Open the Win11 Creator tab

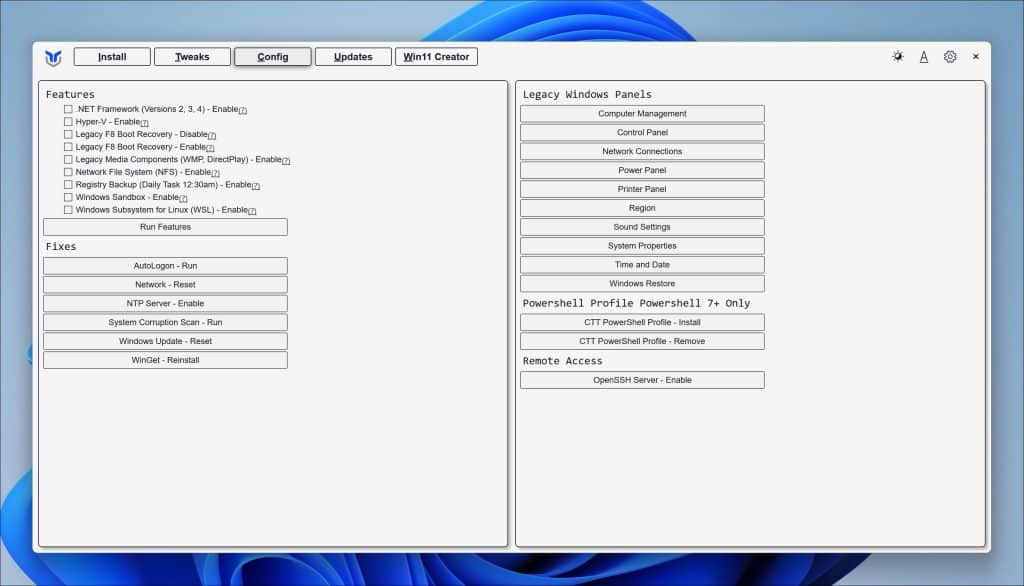(436, 57)
